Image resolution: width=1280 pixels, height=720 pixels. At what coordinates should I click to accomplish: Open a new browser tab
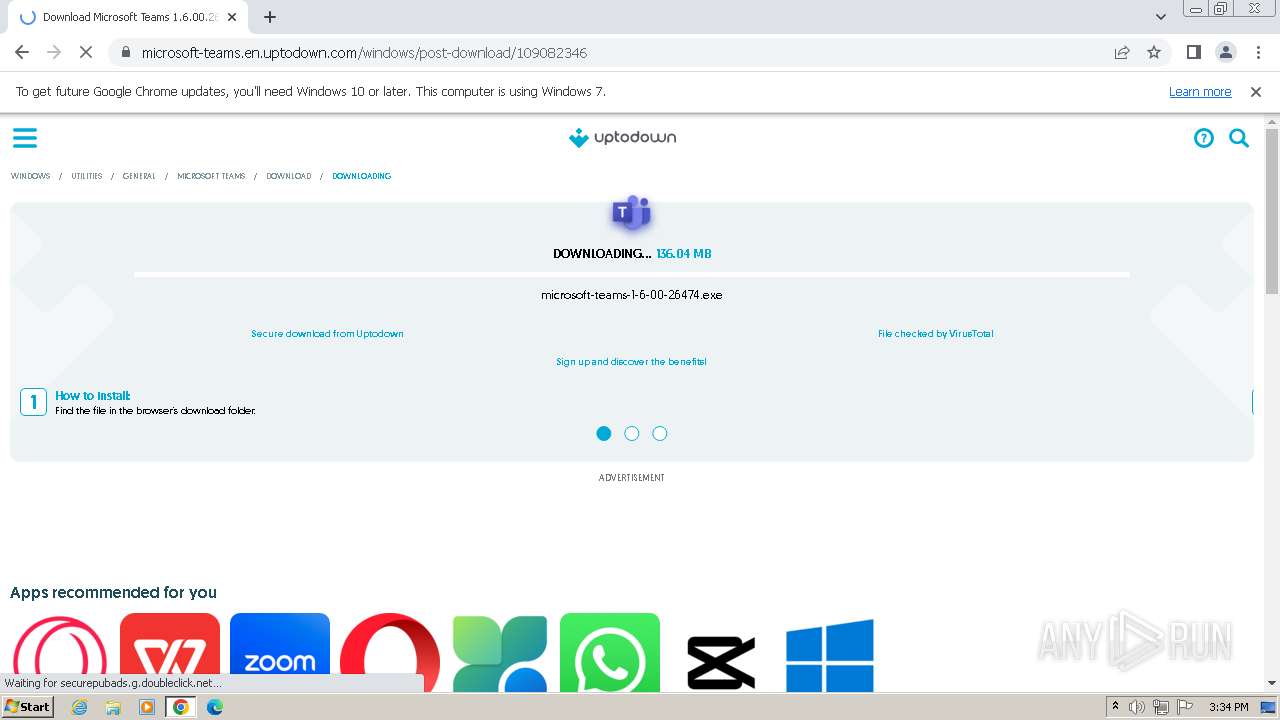[270, 17]
